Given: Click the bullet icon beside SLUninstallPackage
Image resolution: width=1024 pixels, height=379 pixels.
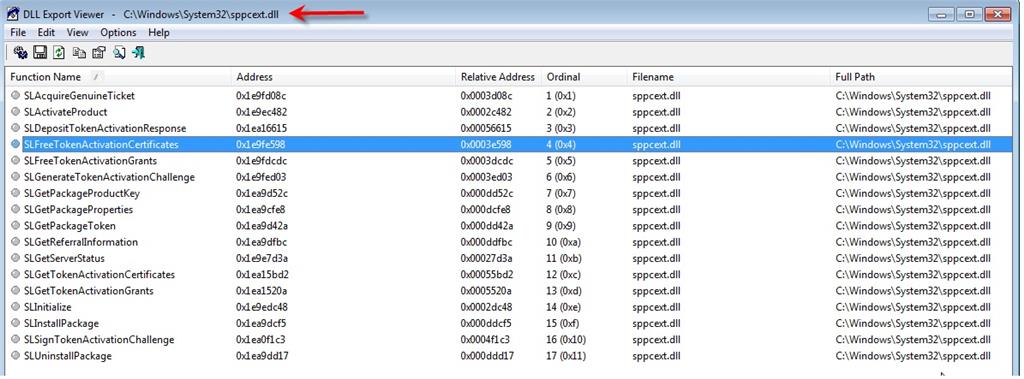Looking at the screenshot, I should click(16, 356).
